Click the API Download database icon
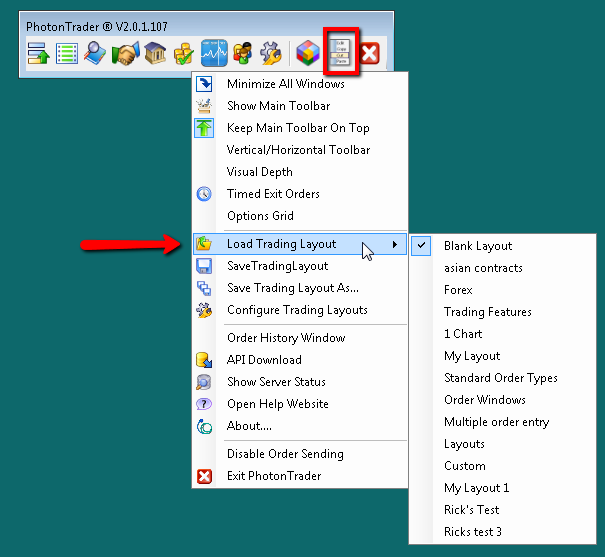605x557 pixels. (x=204, y=360)
